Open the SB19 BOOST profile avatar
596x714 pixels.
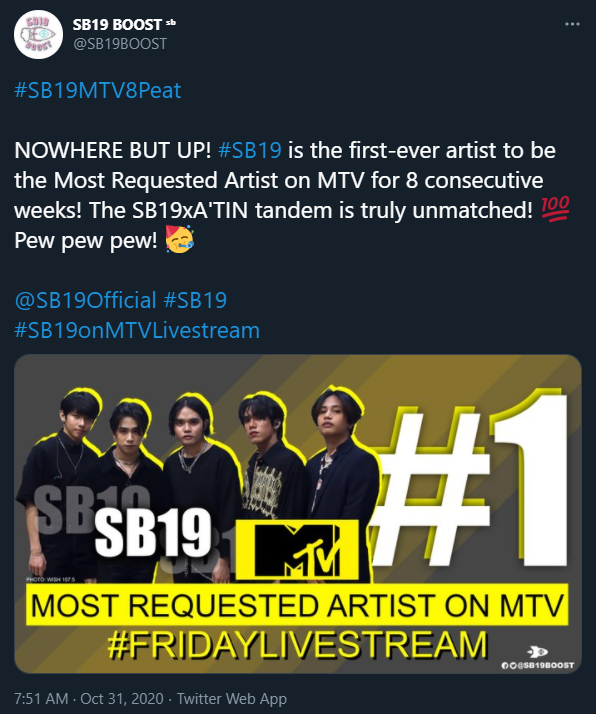38,35
